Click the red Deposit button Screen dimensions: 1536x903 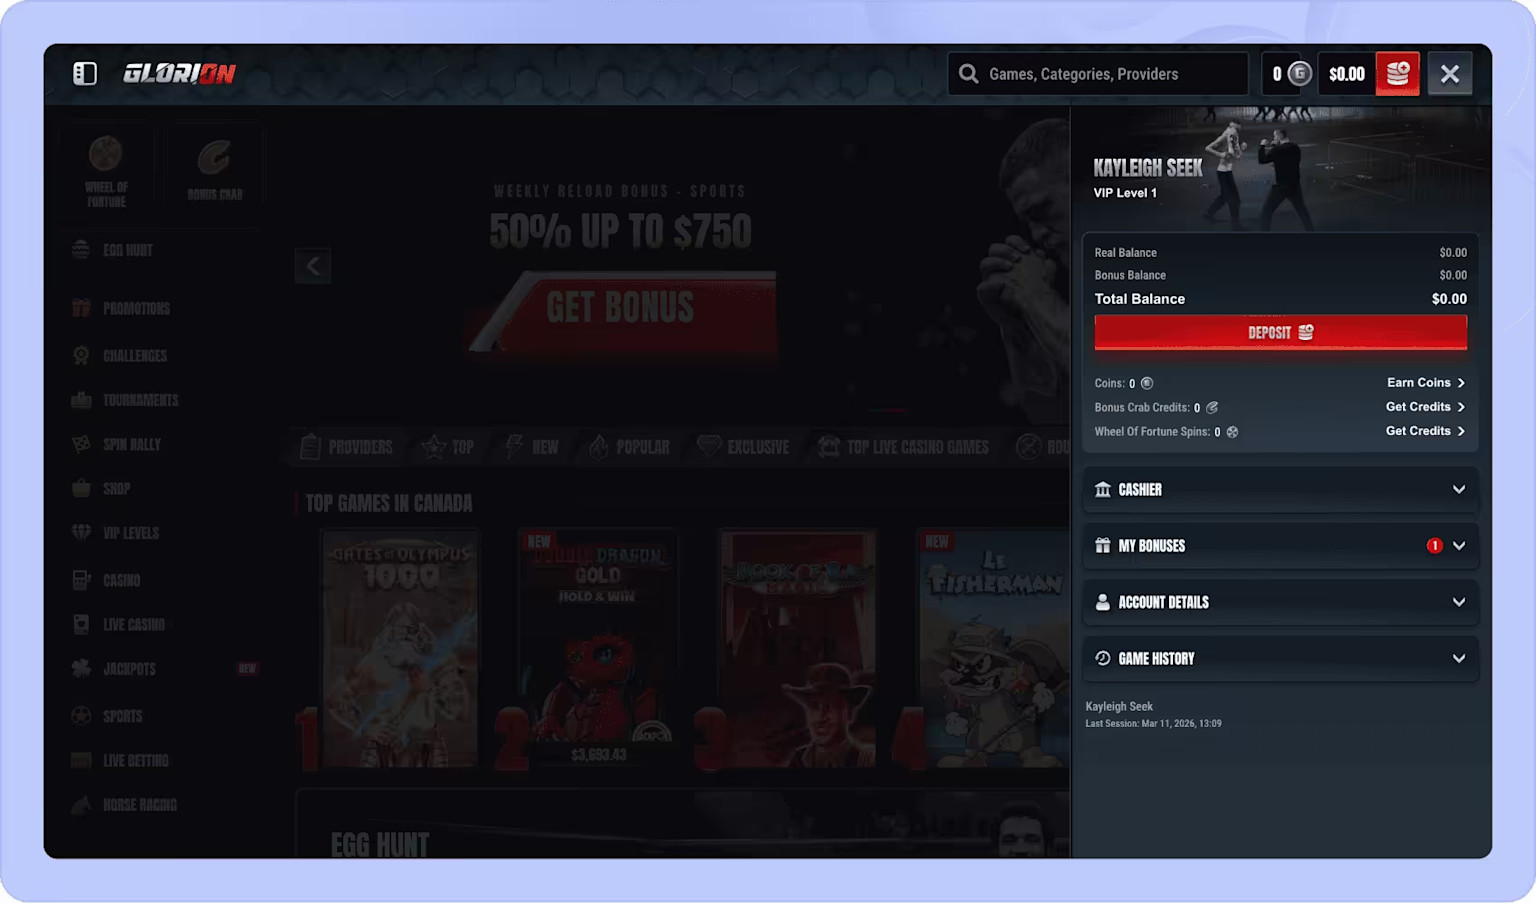pos(1280,332)
